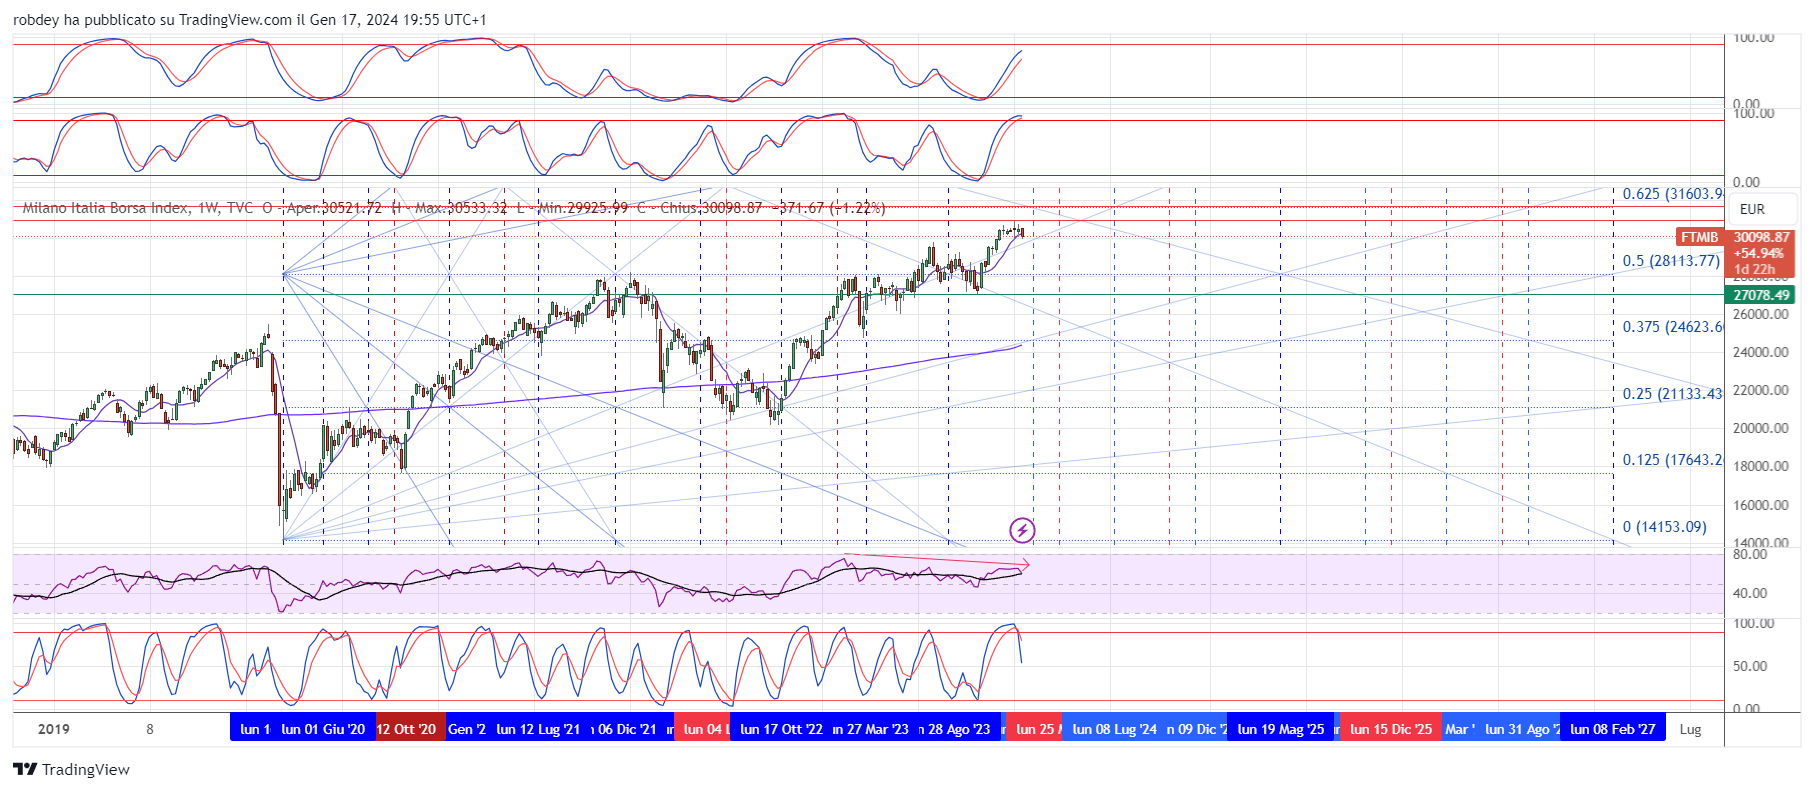Image resolution: width=1814 pixels, height=791 pixels.
Task: Click the 'Milano Italia Borsa Index' chart title
Action: 106,208
